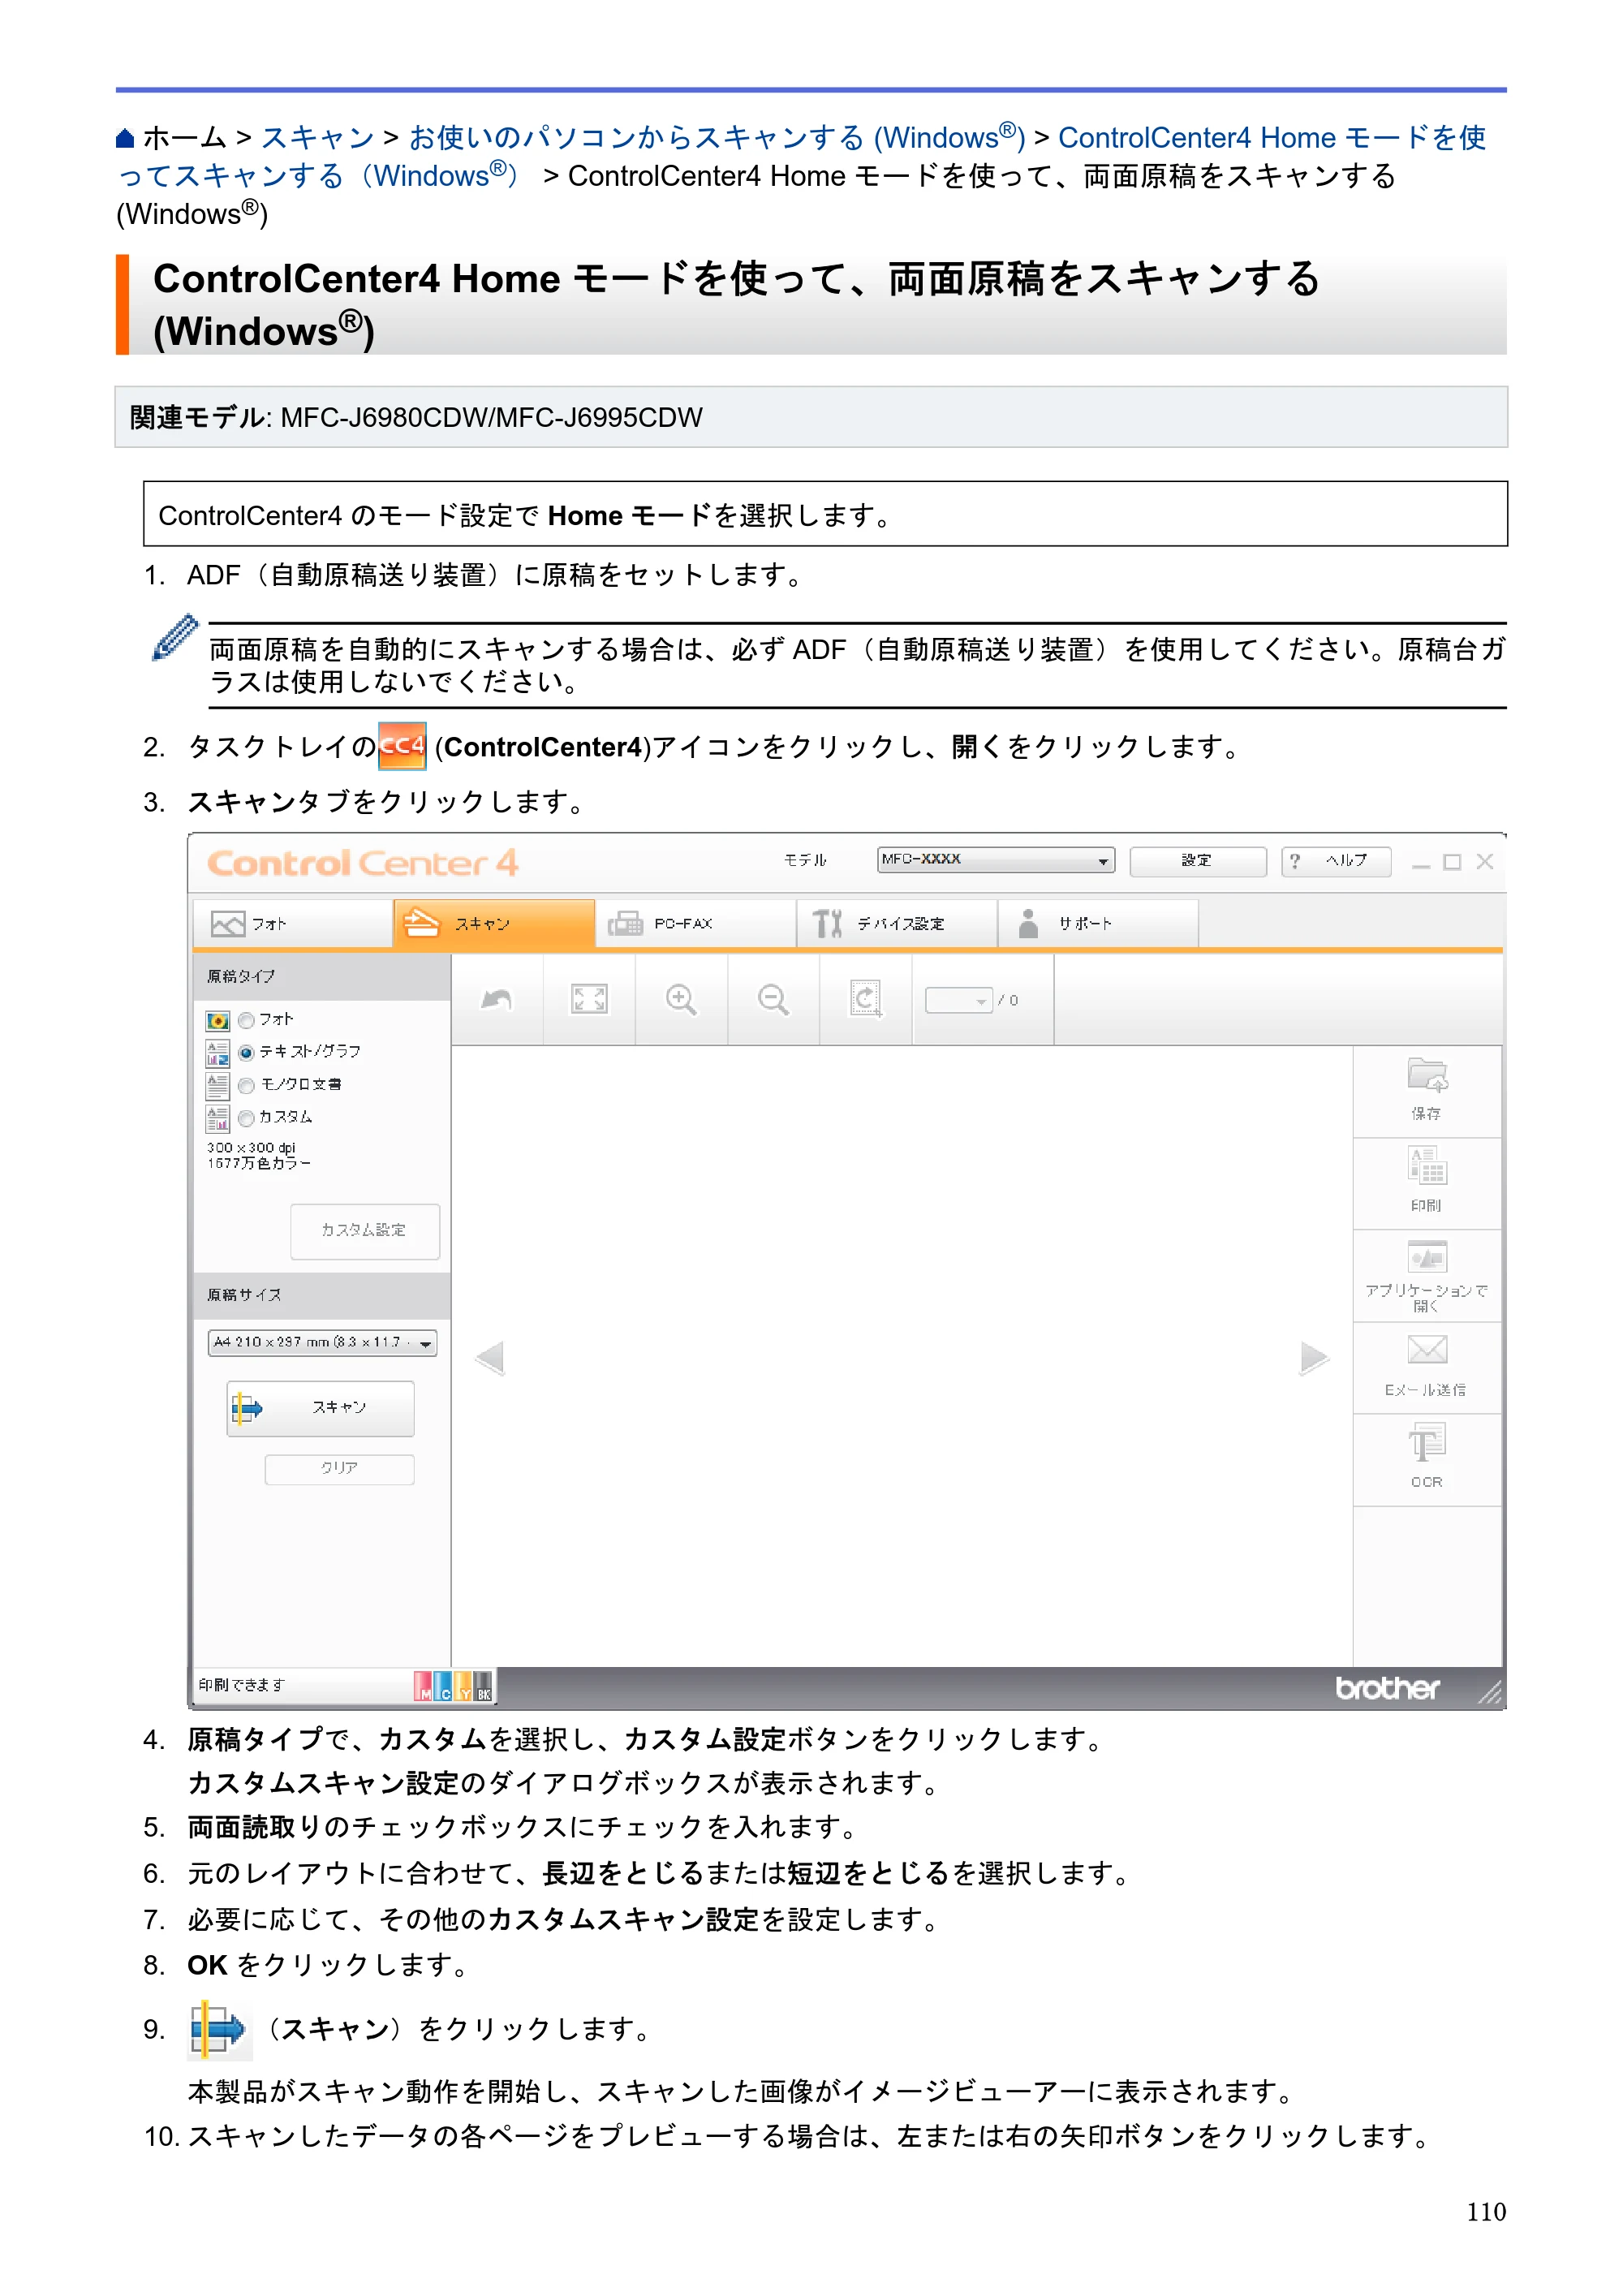Open the 原稿サイズ A4 dropdown

(322, 1342)
